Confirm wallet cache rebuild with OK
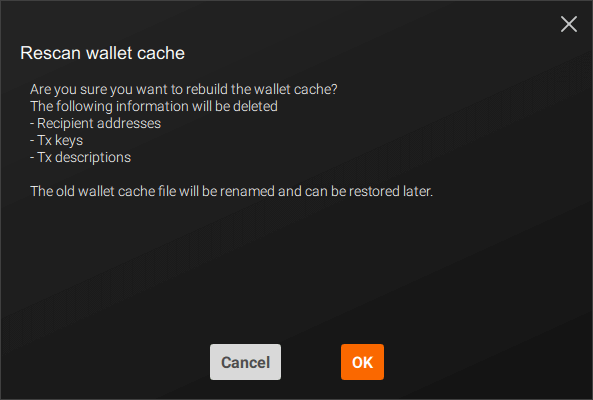593x400 pixels. click(x=362, y=362)
